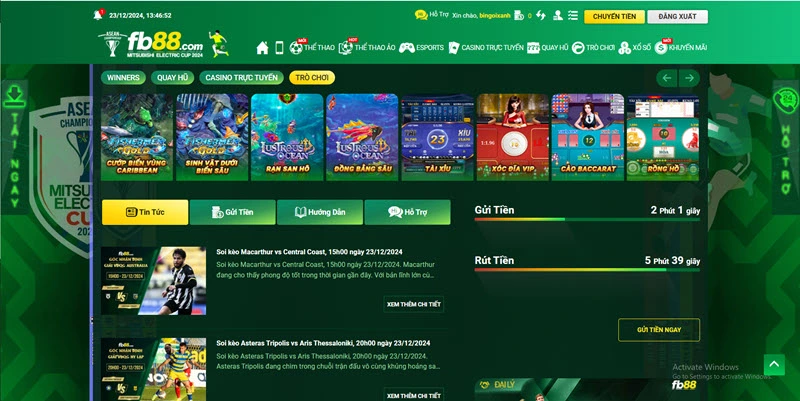Open Soi kèo Macarthur vs Central Coast headline
This screenshot has width=800, height=401.
pyautogui.click(x=309, y=252)
